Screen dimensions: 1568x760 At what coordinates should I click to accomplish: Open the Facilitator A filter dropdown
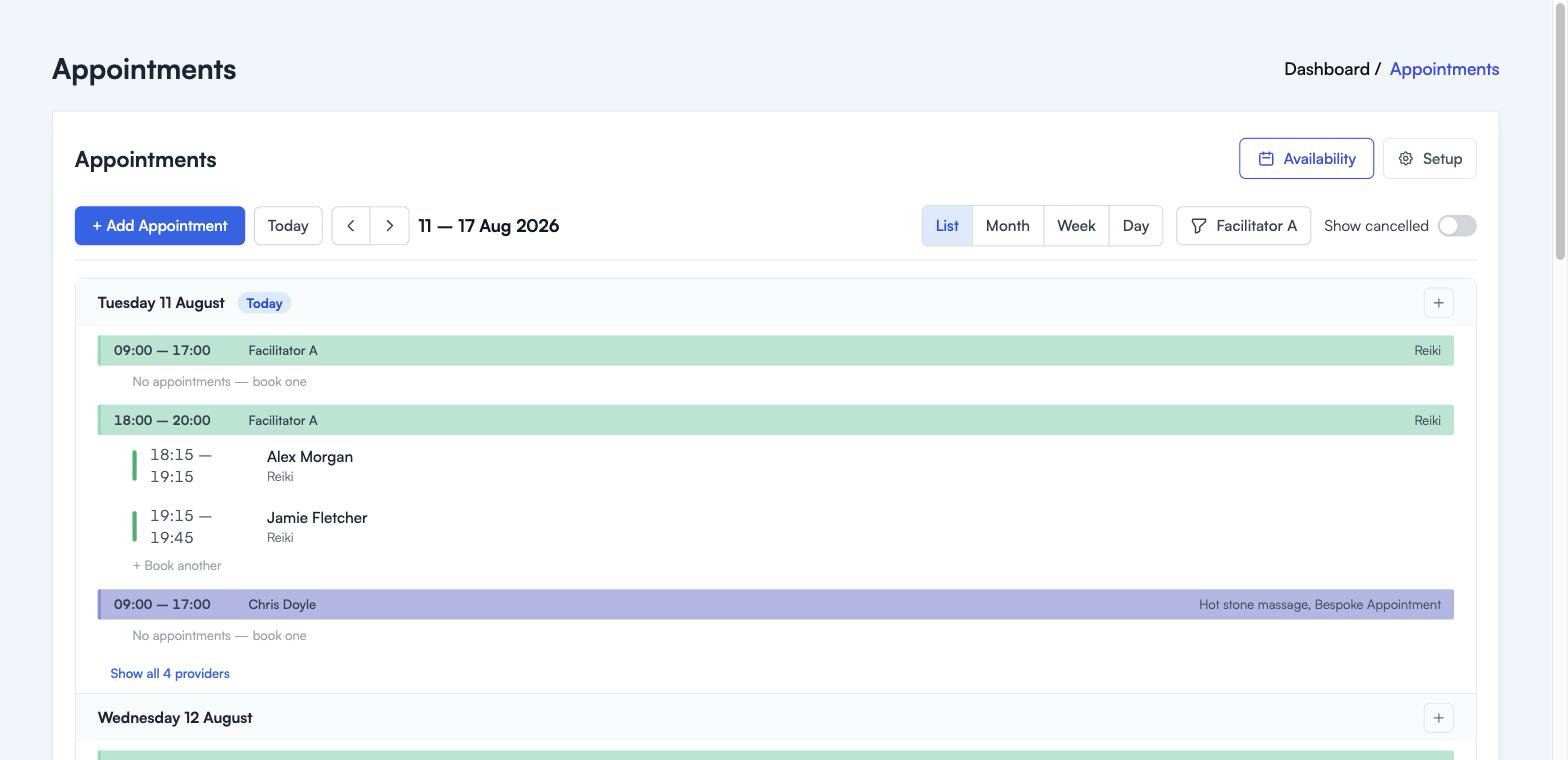coord(1244,226)
